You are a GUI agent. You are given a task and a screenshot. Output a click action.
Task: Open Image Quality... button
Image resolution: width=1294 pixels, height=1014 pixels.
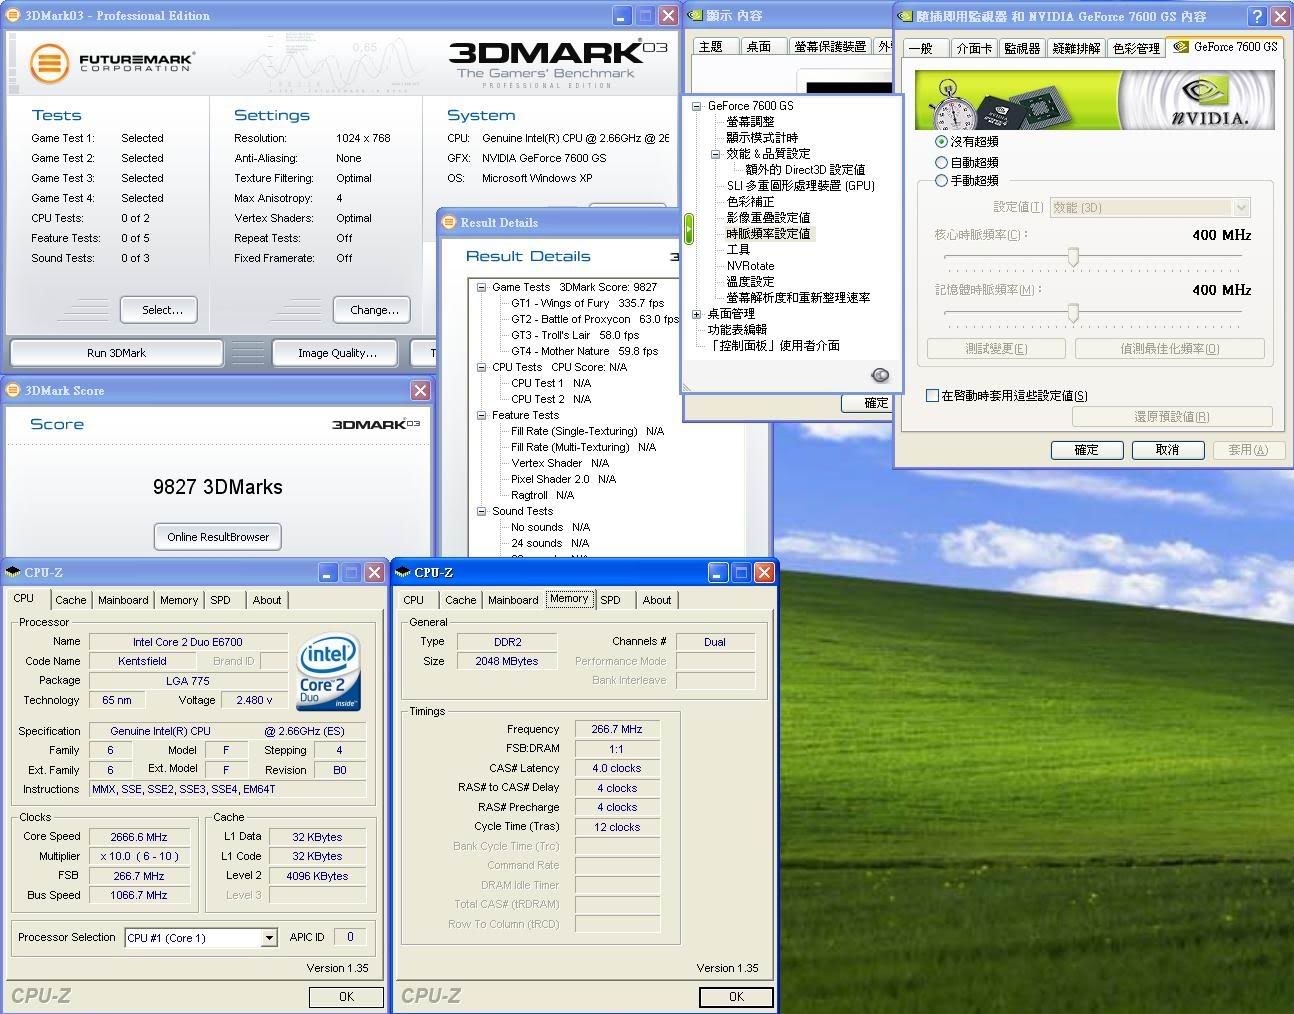coord(337,353)
